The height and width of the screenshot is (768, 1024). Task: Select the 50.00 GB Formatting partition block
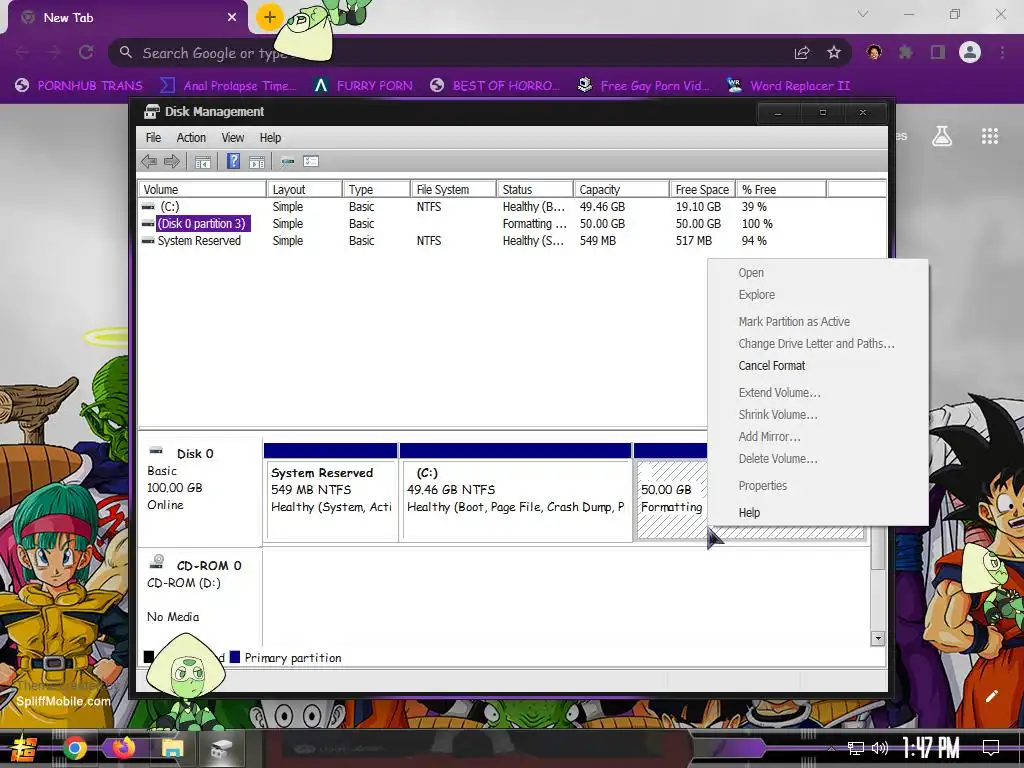click(671, 499)
